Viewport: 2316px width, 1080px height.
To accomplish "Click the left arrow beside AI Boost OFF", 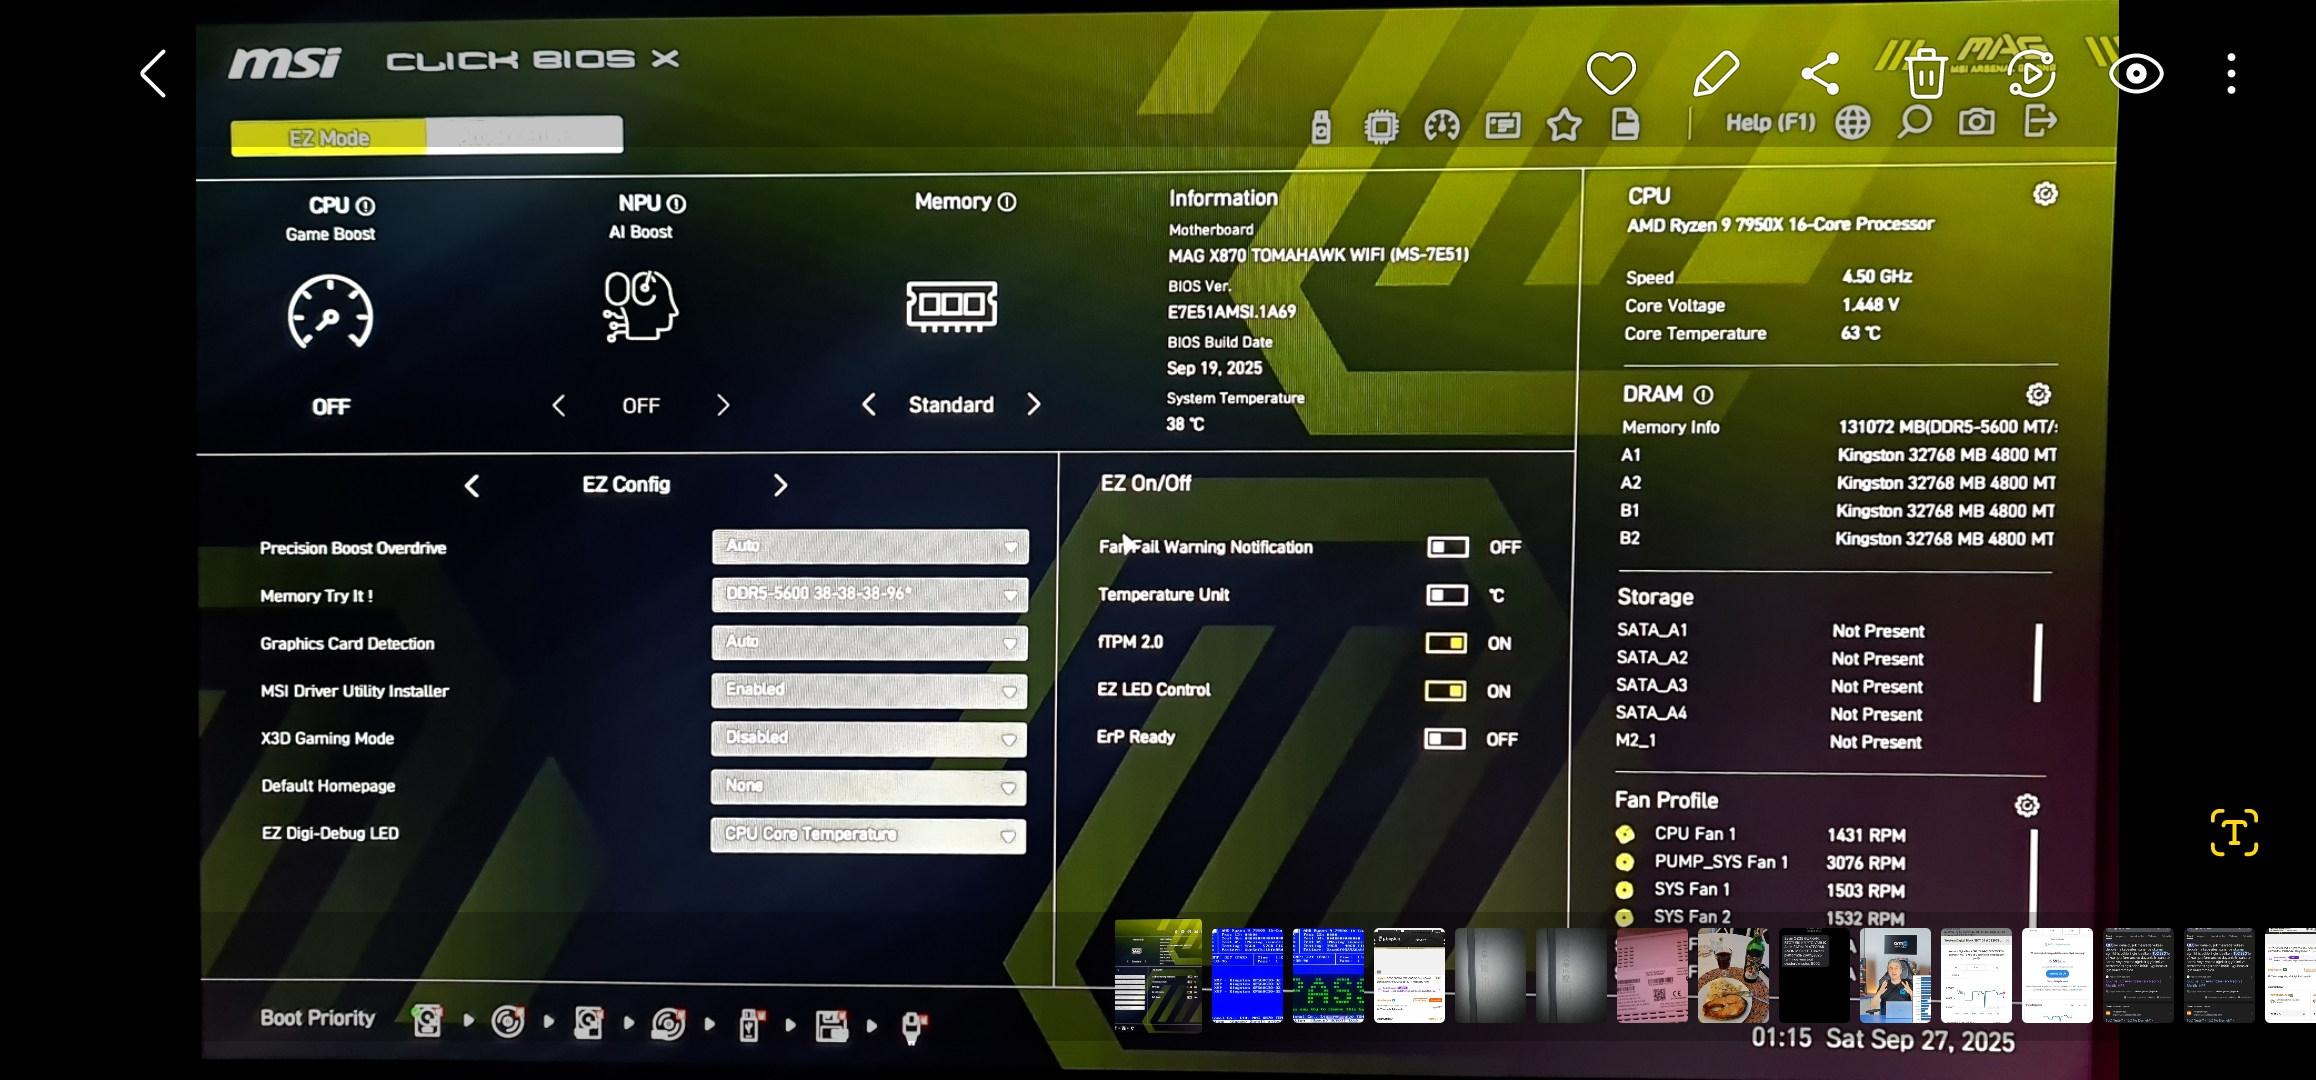I will click(x=558, y=406).
